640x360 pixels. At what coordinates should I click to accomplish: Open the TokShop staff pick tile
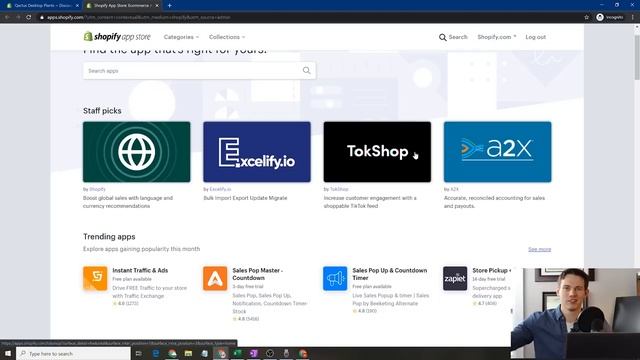click(x=377, y=152)
